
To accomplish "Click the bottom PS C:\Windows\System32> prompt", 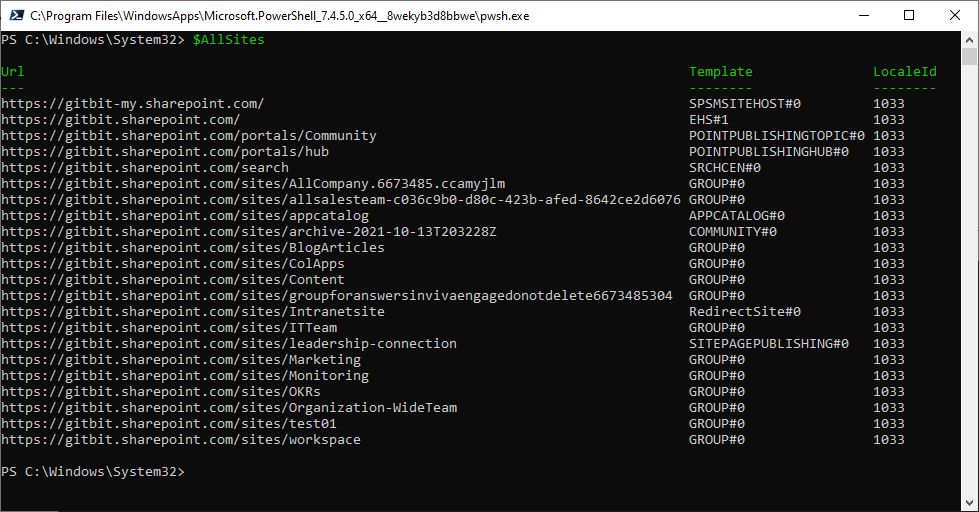I will [93, 471].
